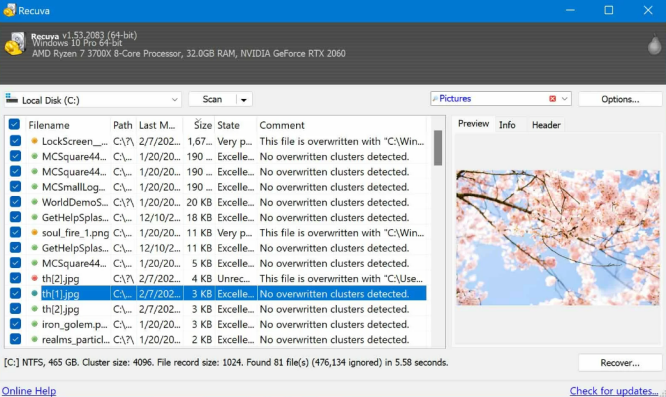The height and width of the screenshot is (397, 666).
Task: Click red status dot beside th[2].jpg
Action: point(34,278)
